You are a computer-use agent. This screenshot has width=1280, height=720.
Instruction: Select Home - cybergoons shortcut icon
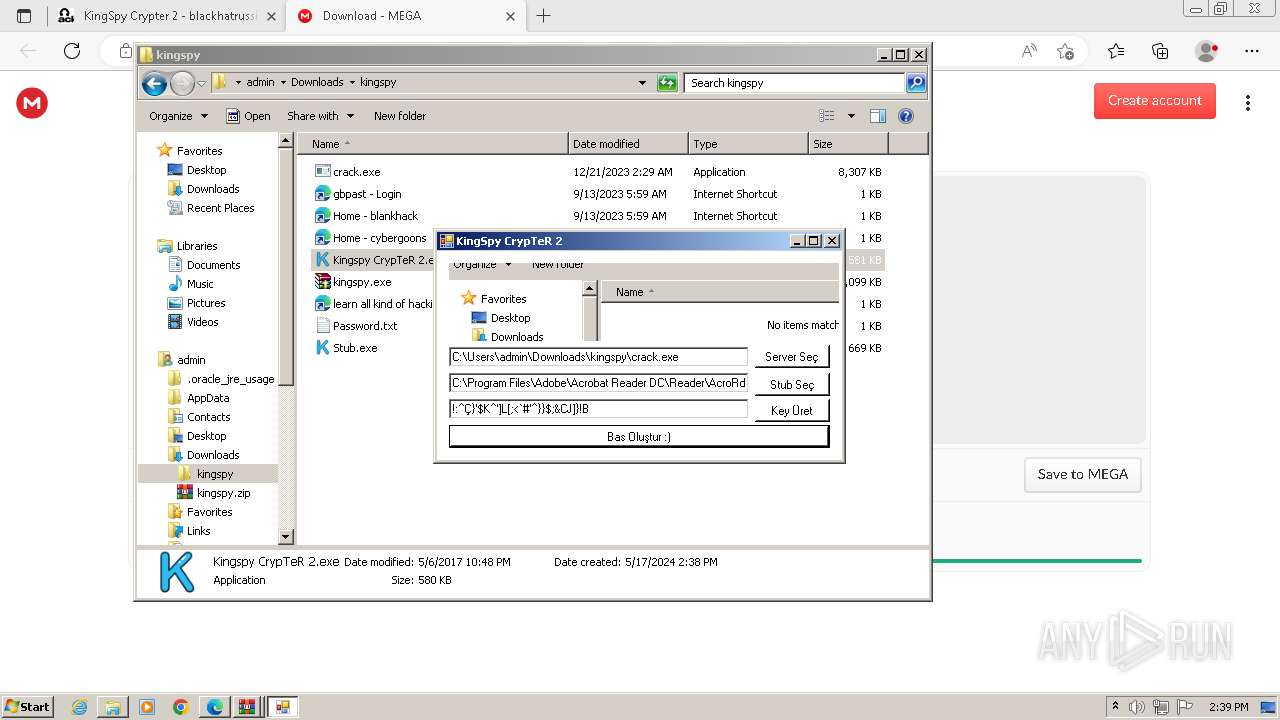323,238
